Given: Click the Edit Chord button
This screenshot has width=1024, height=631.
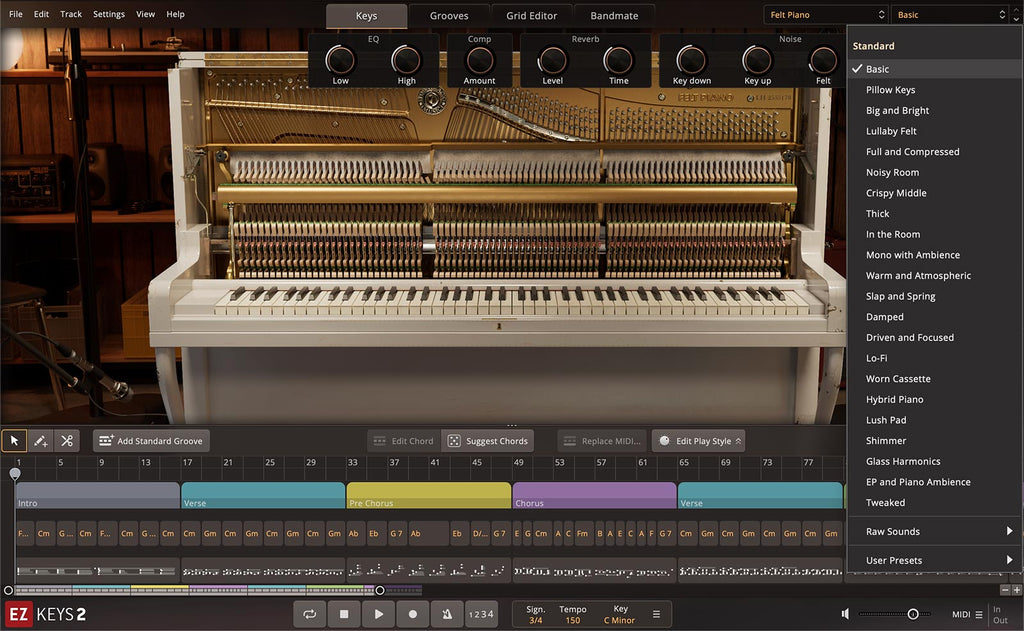Looking at the screenshot, I should [404, 441].
